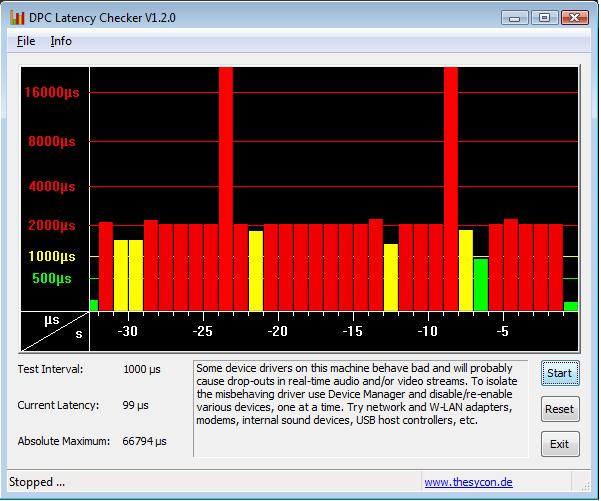Click the Stopped status bar text
Screen dimensions: 601x501
(x=37, y=482)
